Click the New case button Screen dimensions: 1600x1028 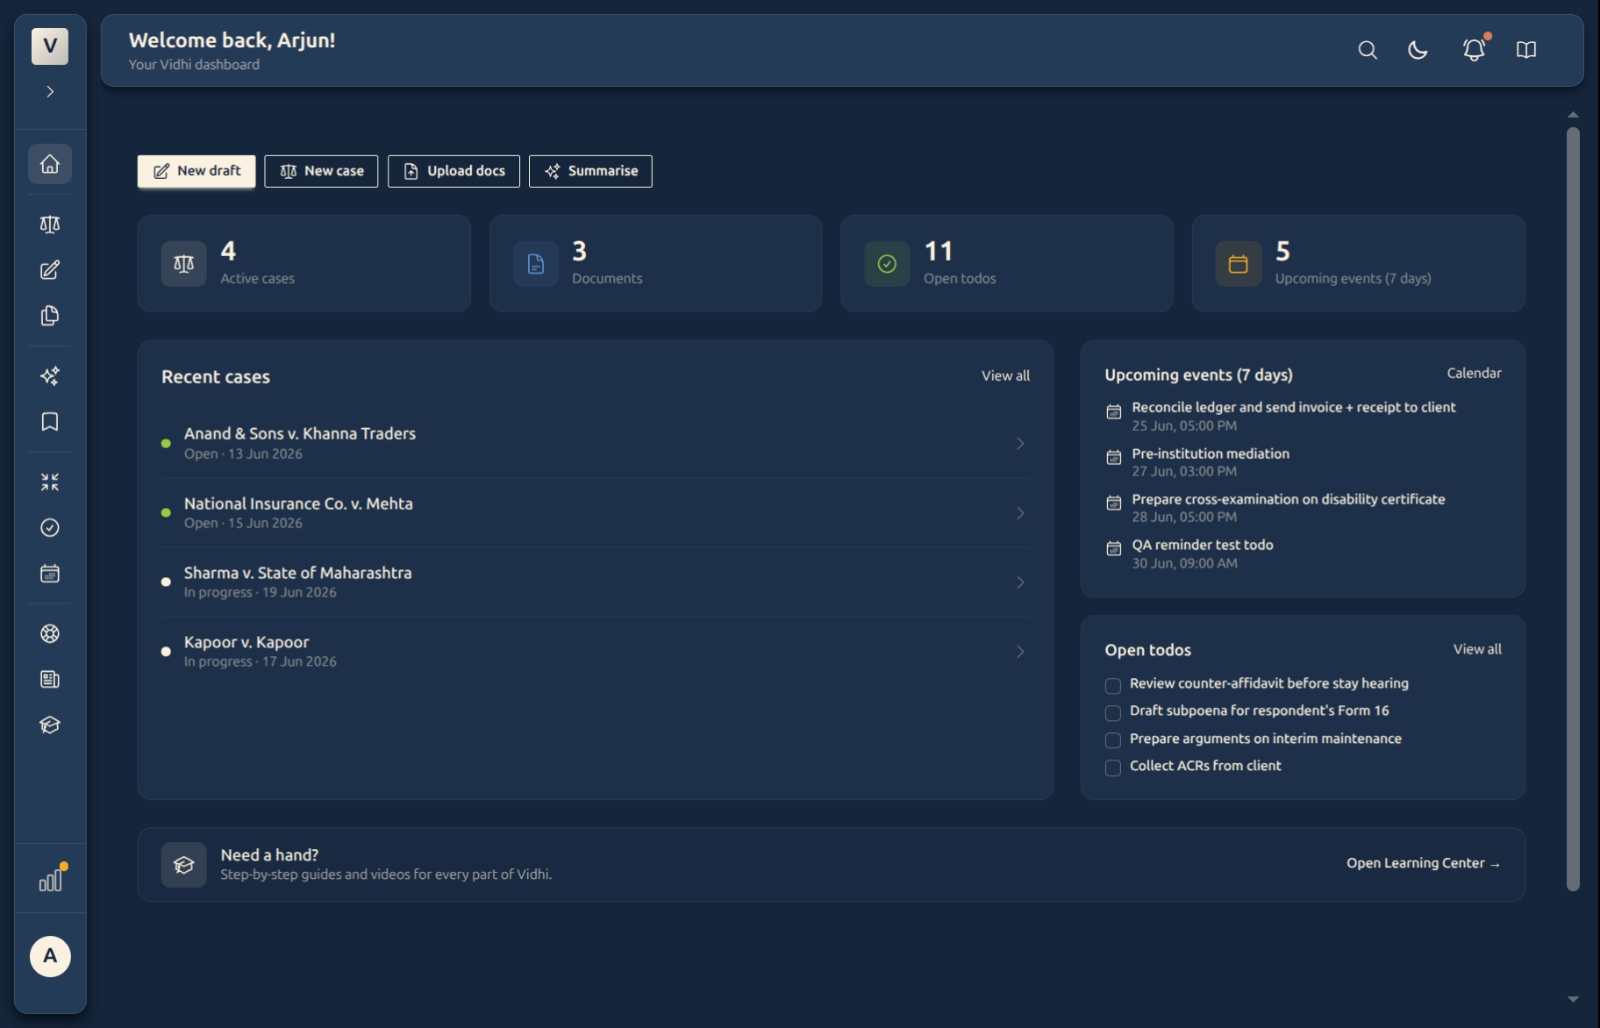(321, 171)
